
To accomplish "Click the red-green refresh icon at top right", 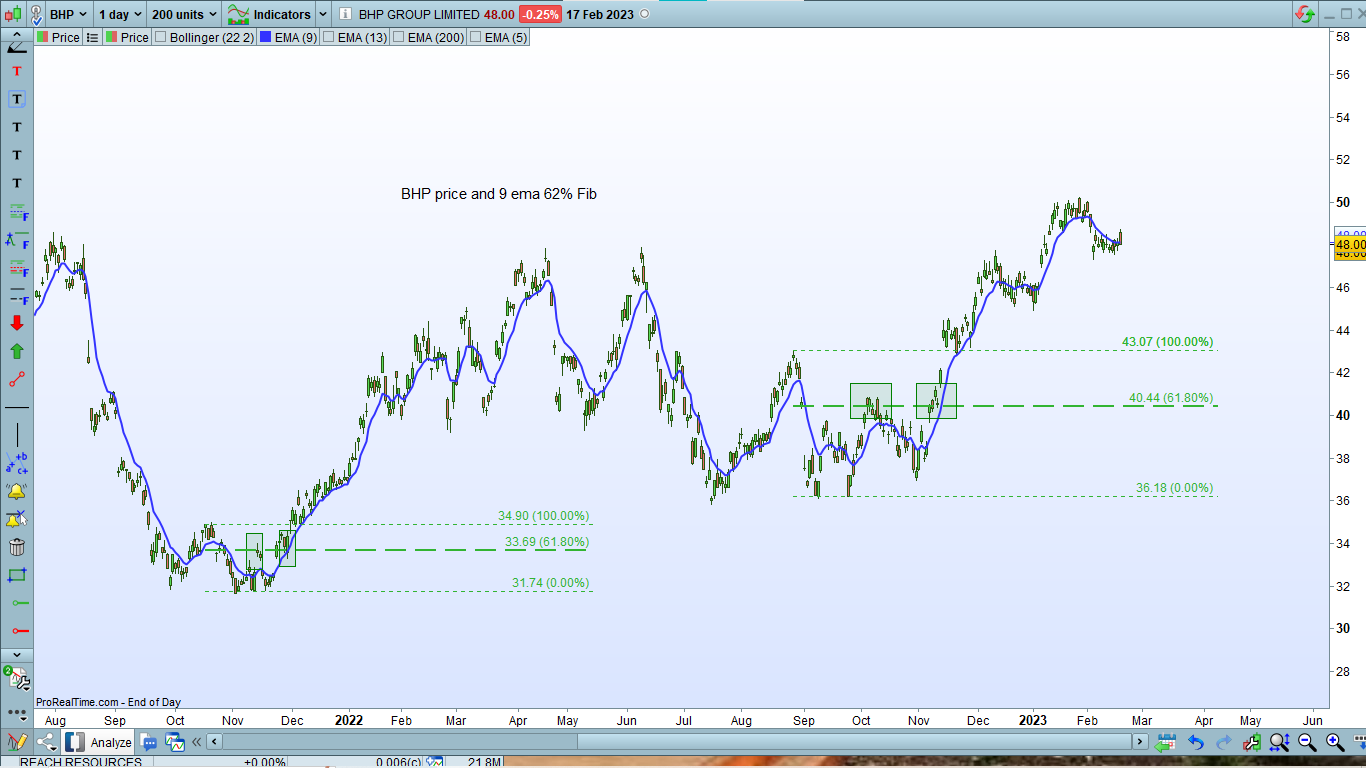I will tap(1304, 15).
